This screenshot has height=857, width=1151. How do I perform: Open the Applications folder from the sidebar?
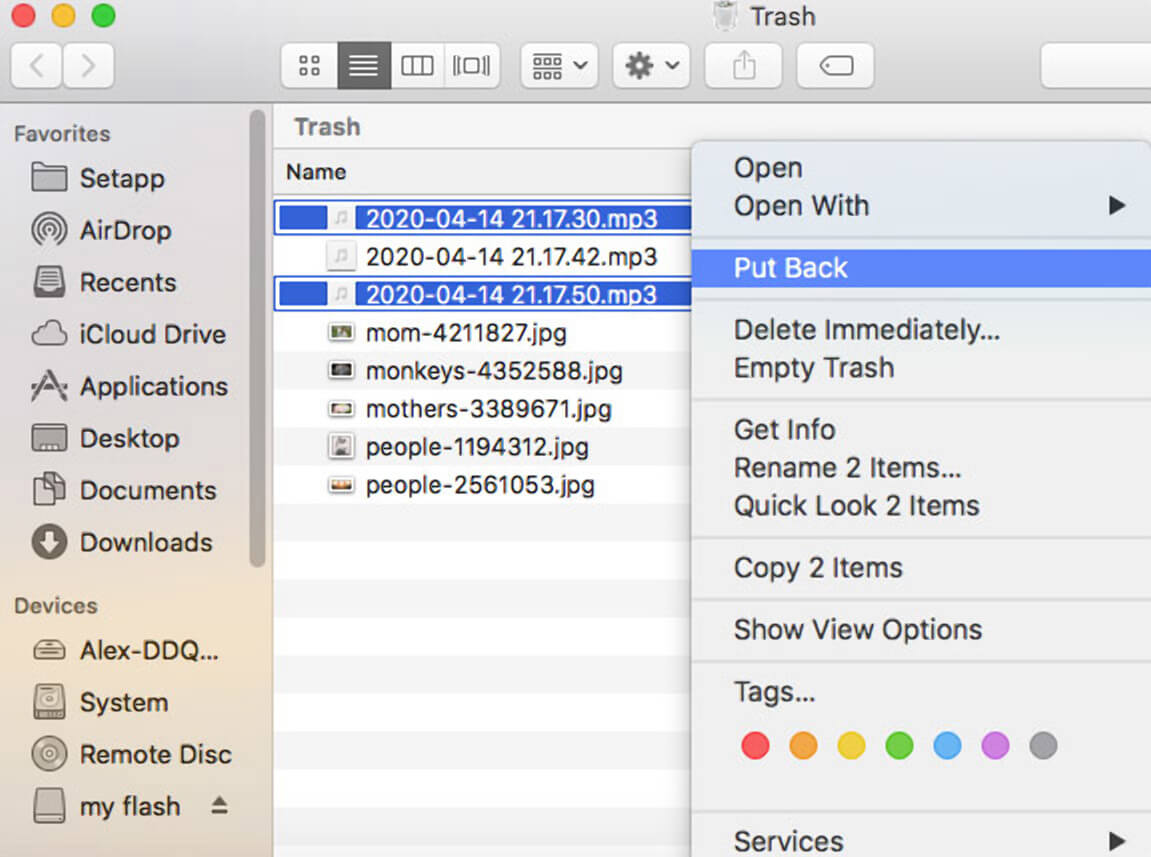pyautogui.click(x=152, y=386)
